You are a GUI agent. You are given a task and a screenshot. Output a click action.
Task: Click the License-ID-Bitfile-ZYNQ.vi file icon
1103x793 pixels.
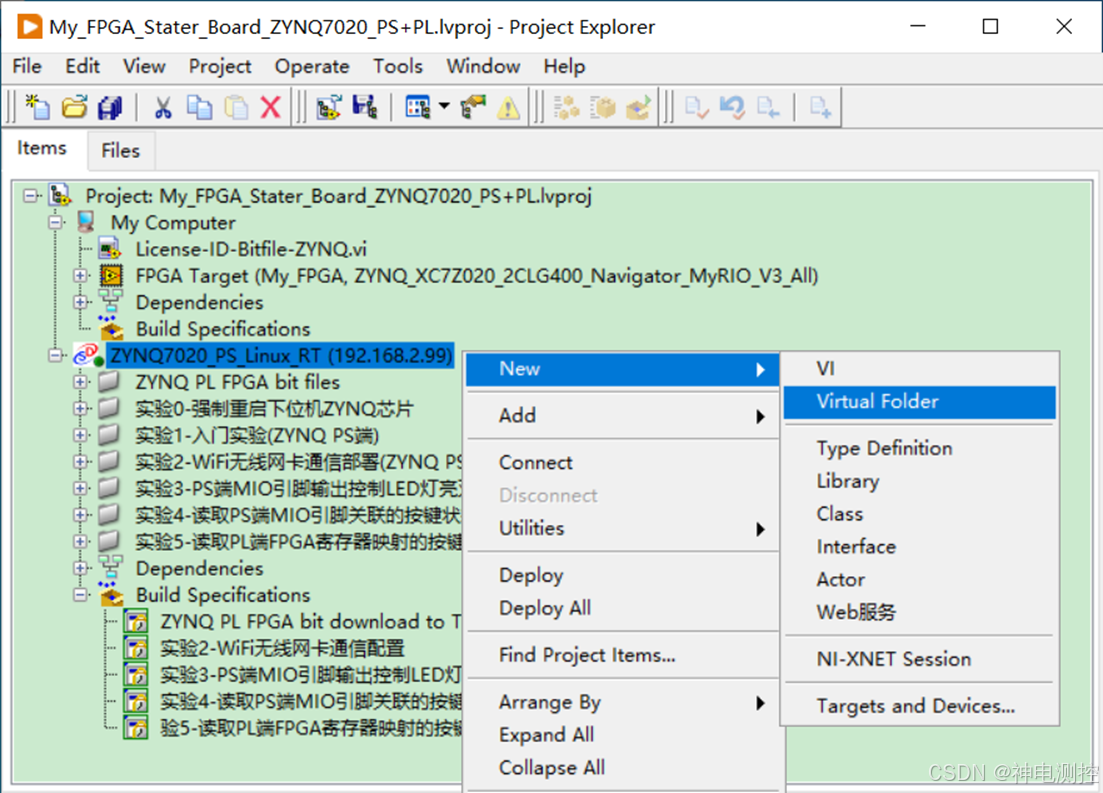110,249
